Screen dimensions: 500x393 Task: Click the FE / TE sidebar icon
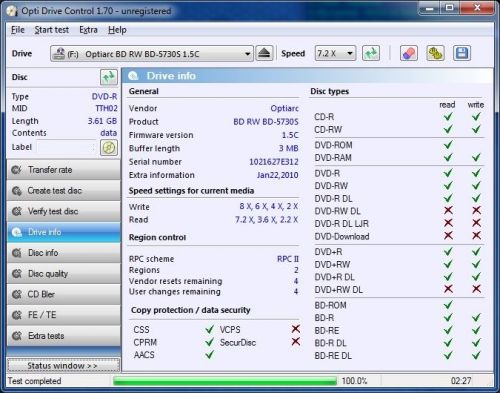[16, 315]
